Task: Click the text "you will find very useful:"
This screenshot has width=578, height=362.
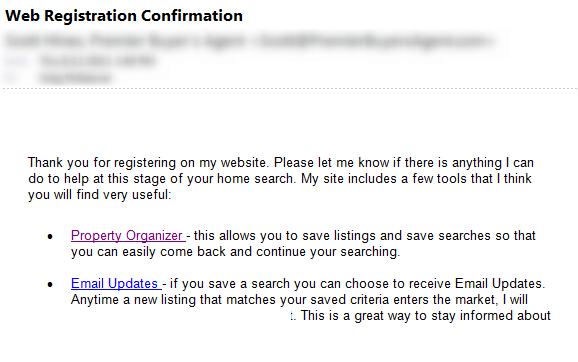Action: (x=100, y=194)
